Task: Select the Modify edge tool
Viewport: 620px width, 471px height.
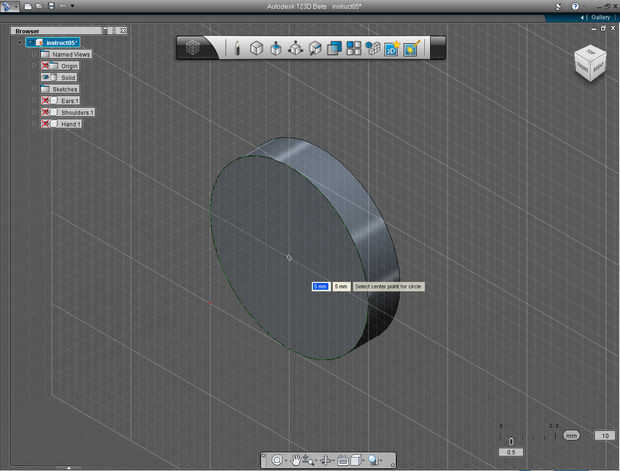Action: coord(315,48)
